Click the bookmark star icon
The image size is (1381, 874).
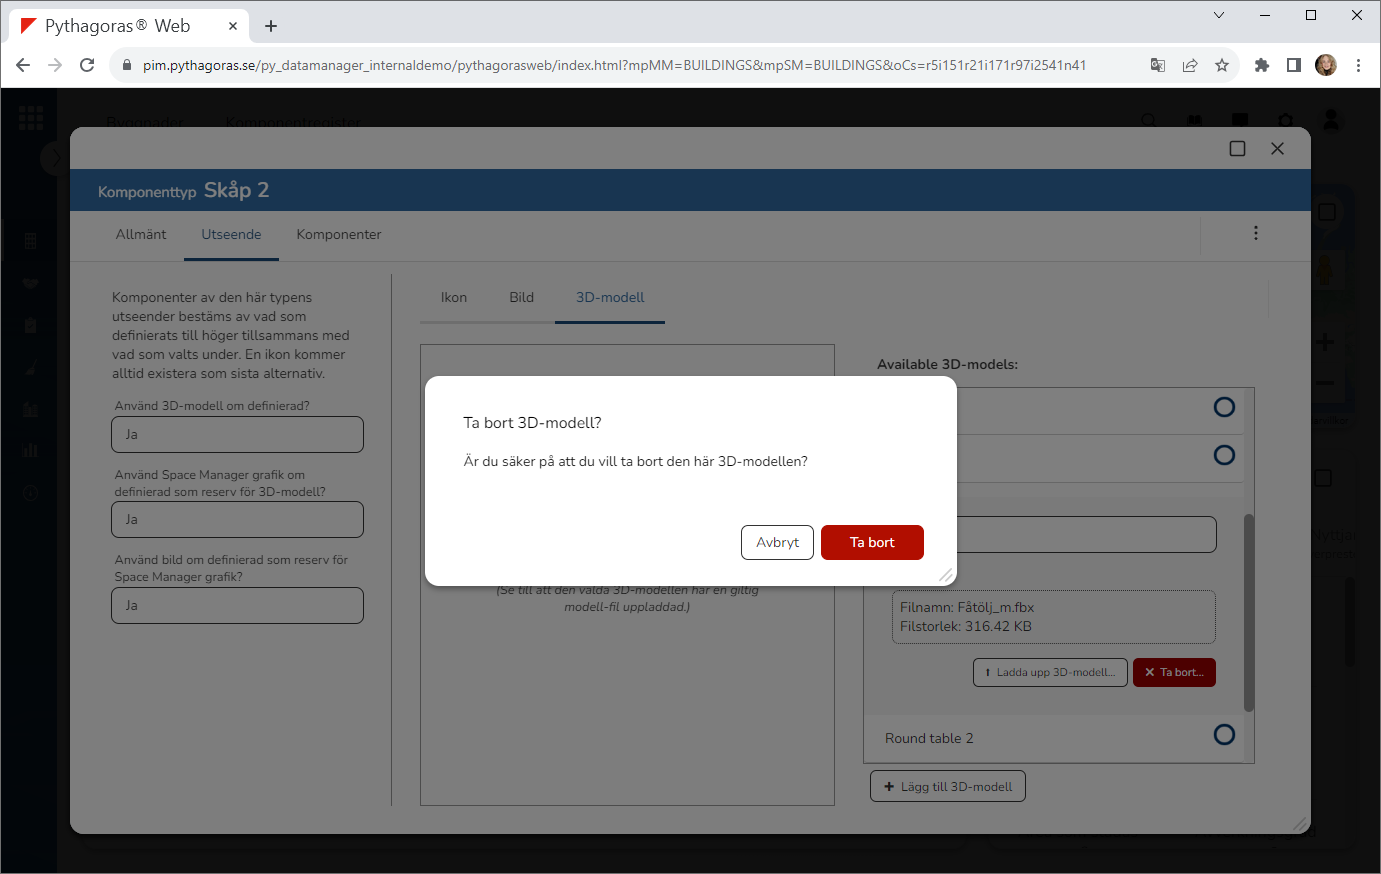coord(1221,65)
